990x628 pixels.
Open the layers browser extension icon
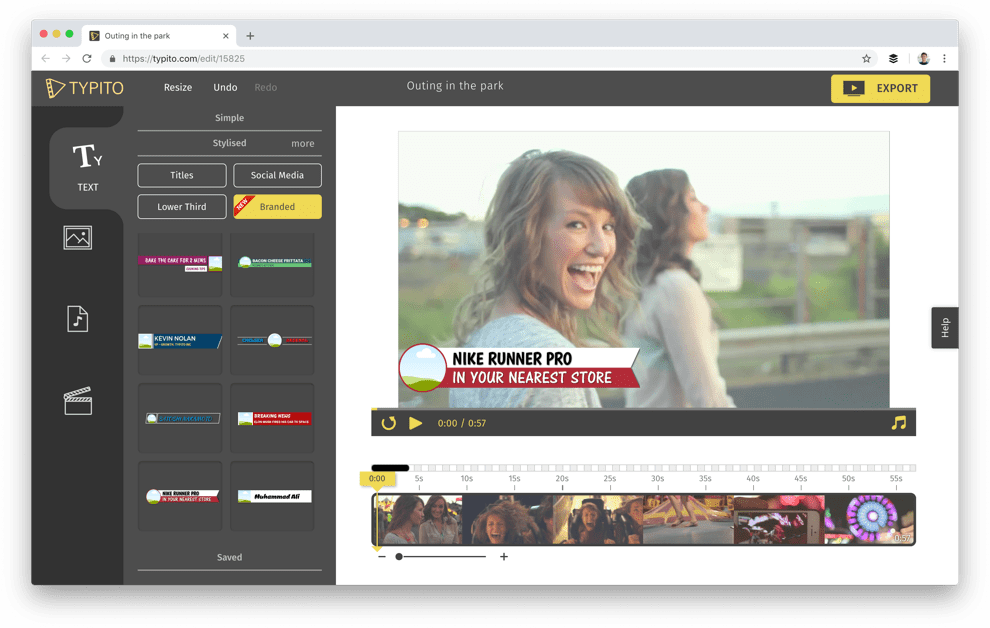pos(893,59)
